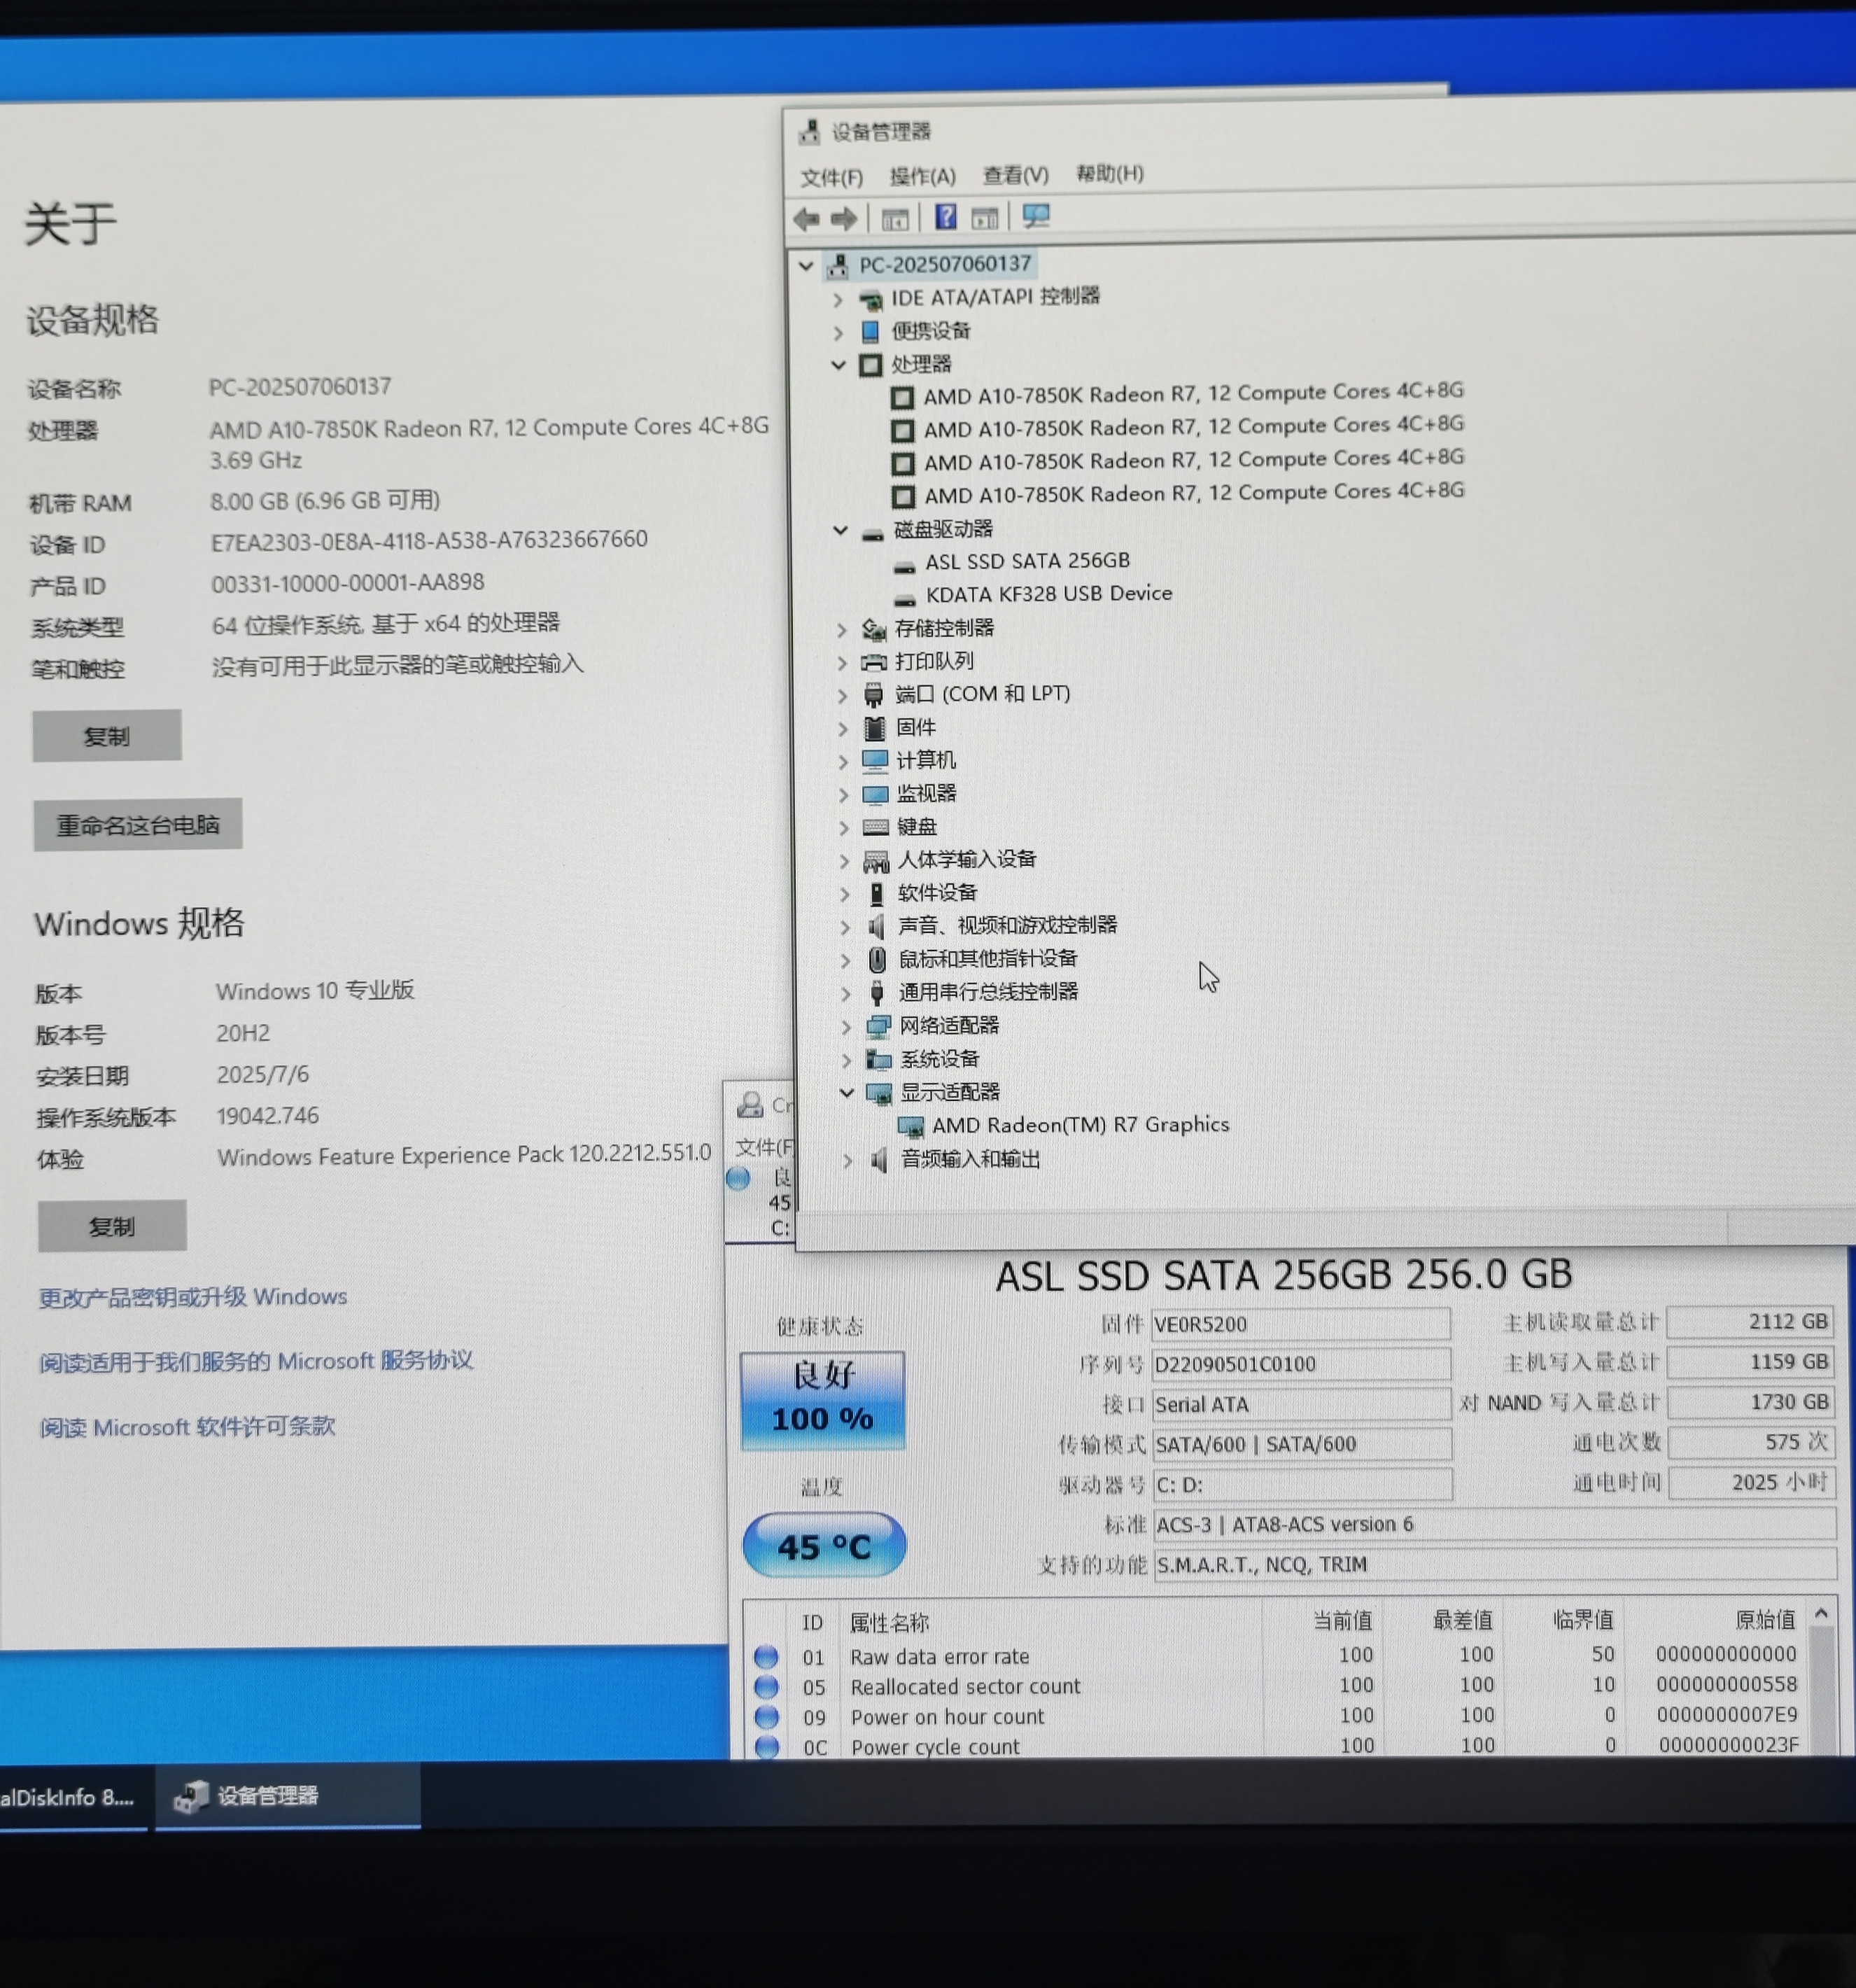Click the 通电时间 2025 小时 value field

1752,1482
